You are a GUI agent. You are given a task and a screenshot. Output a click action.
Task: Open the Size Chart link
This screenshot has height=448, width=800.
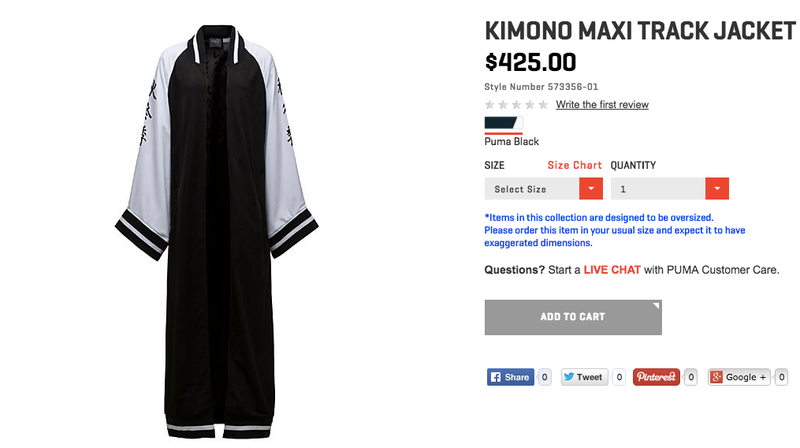pyautogui.click(x=574, y=165)
